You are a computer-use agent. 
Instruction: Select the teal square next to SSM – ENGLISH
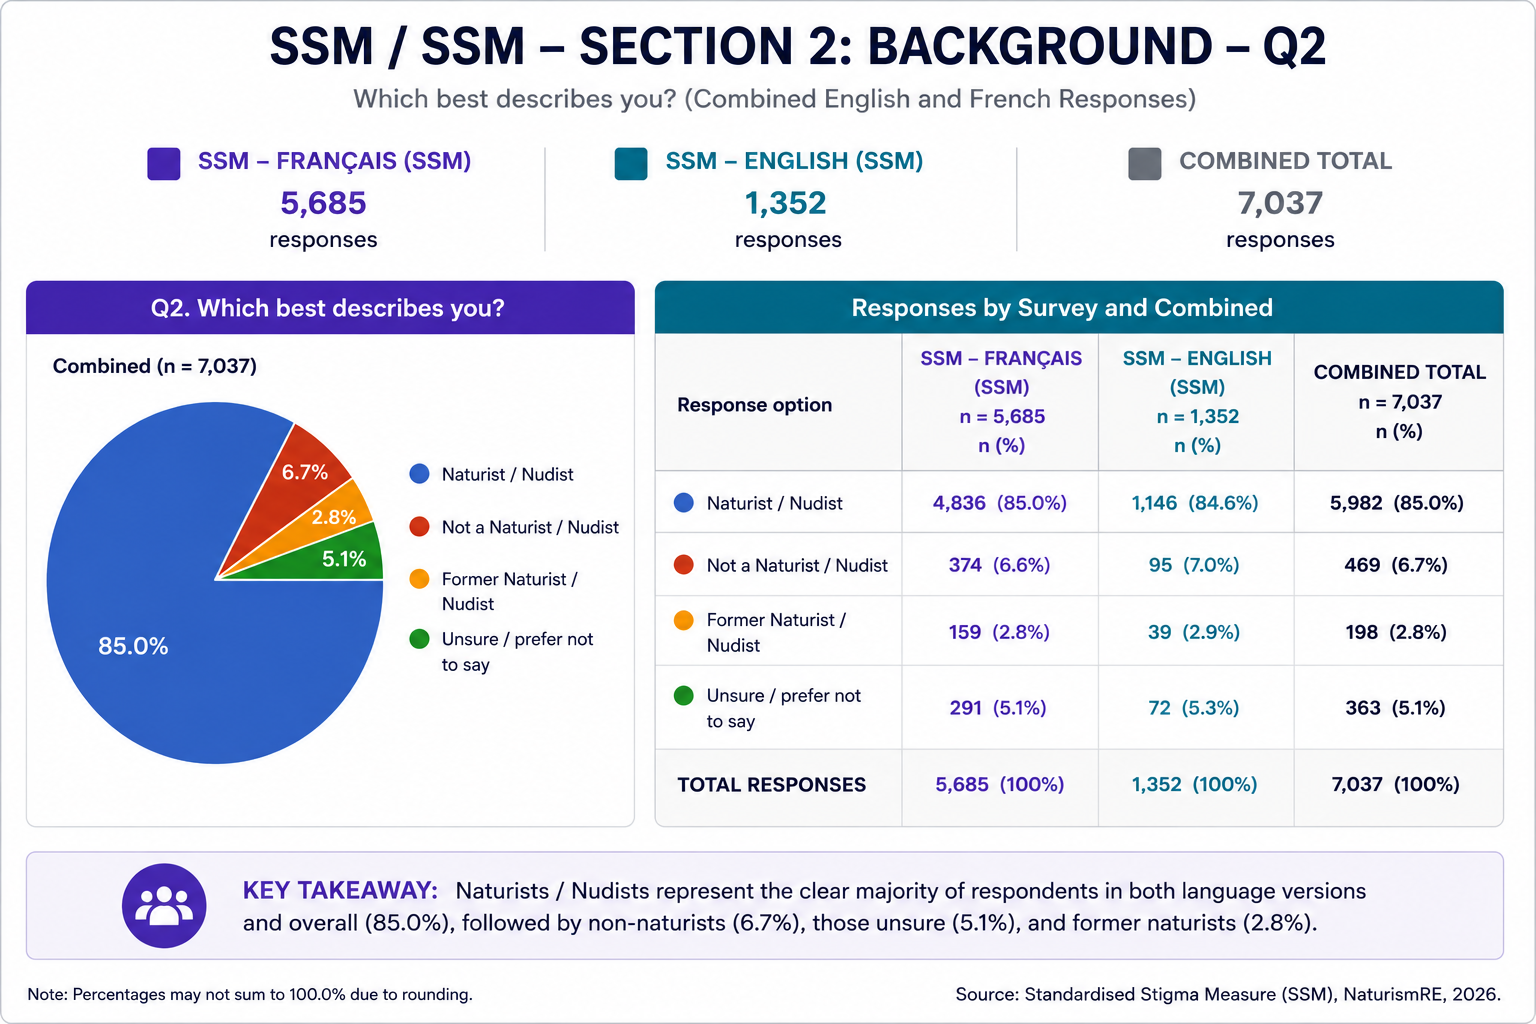[631, 163]
